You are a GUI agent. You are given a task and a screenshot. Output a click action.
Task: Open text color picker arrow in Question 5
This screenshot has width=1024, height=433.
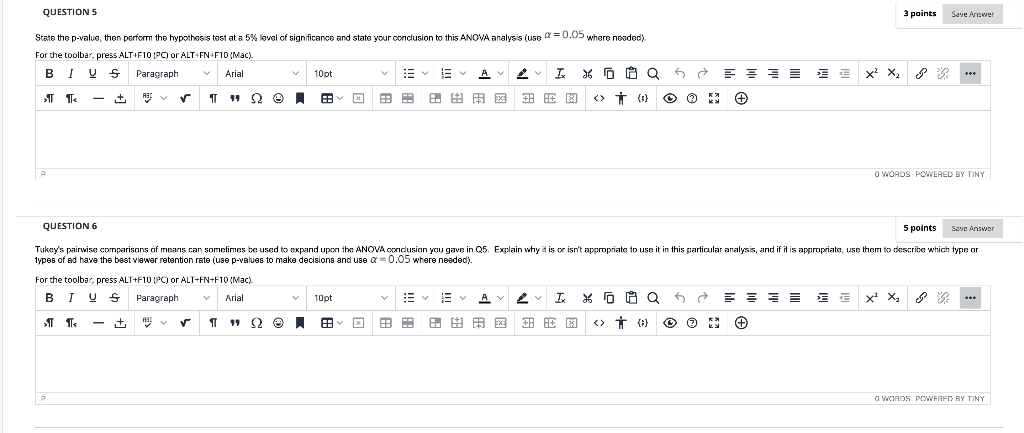click(x=499, y=74)
